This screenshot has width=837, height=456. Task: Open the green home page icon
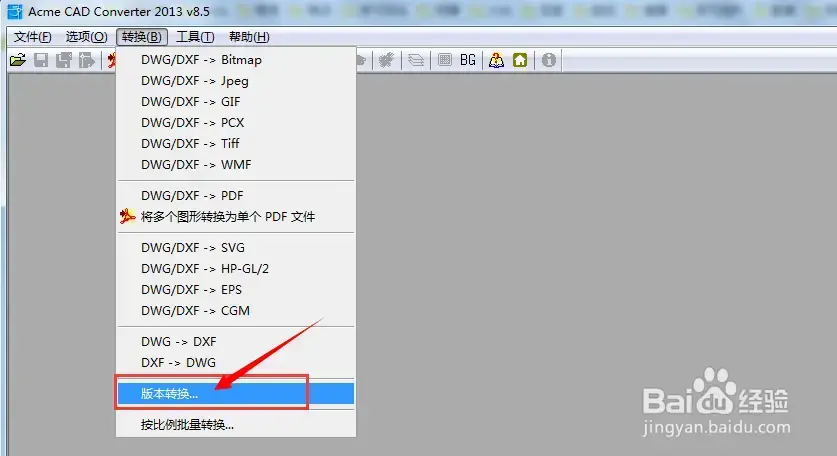pos(520,60)
